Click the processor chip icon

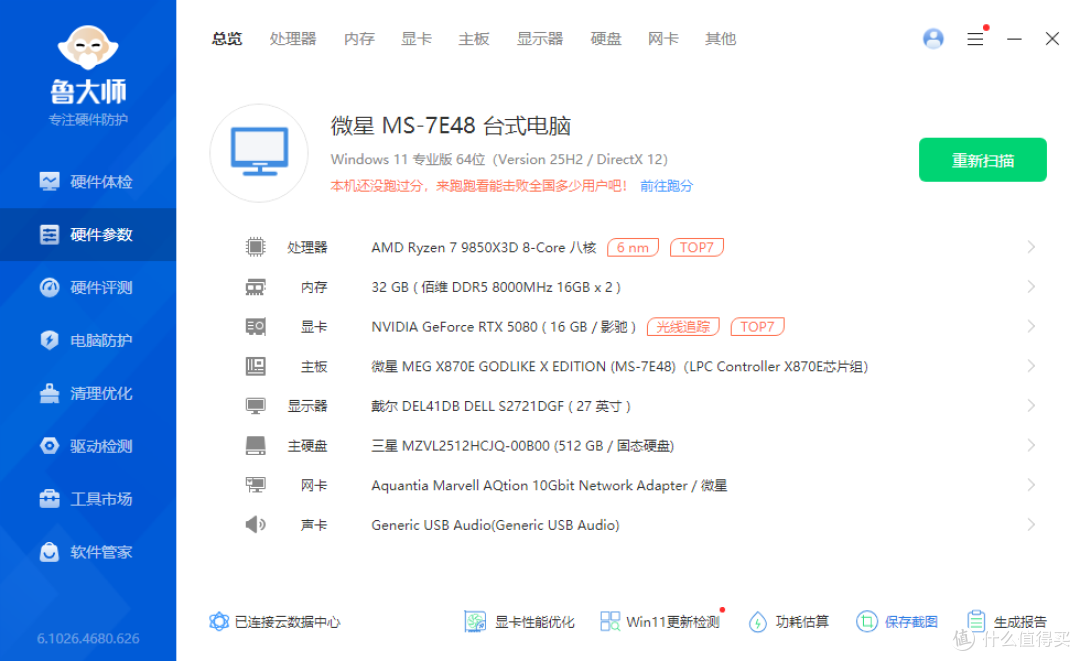point(256,246)
